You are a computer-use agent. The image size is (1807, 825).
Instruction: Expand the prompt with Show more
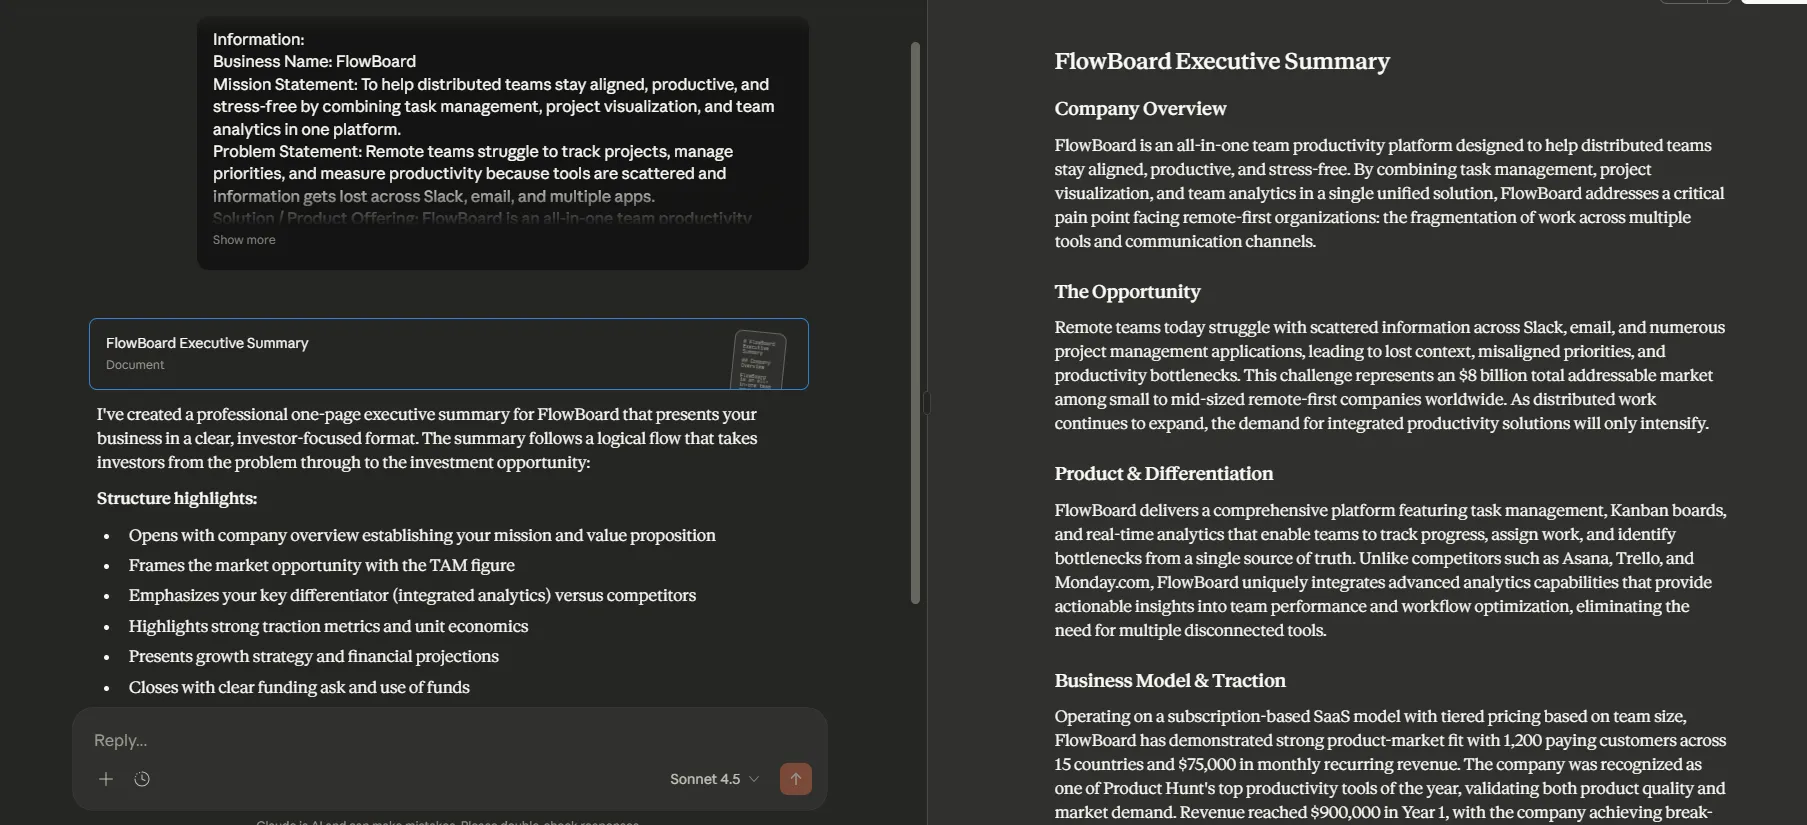pos(244,240)
